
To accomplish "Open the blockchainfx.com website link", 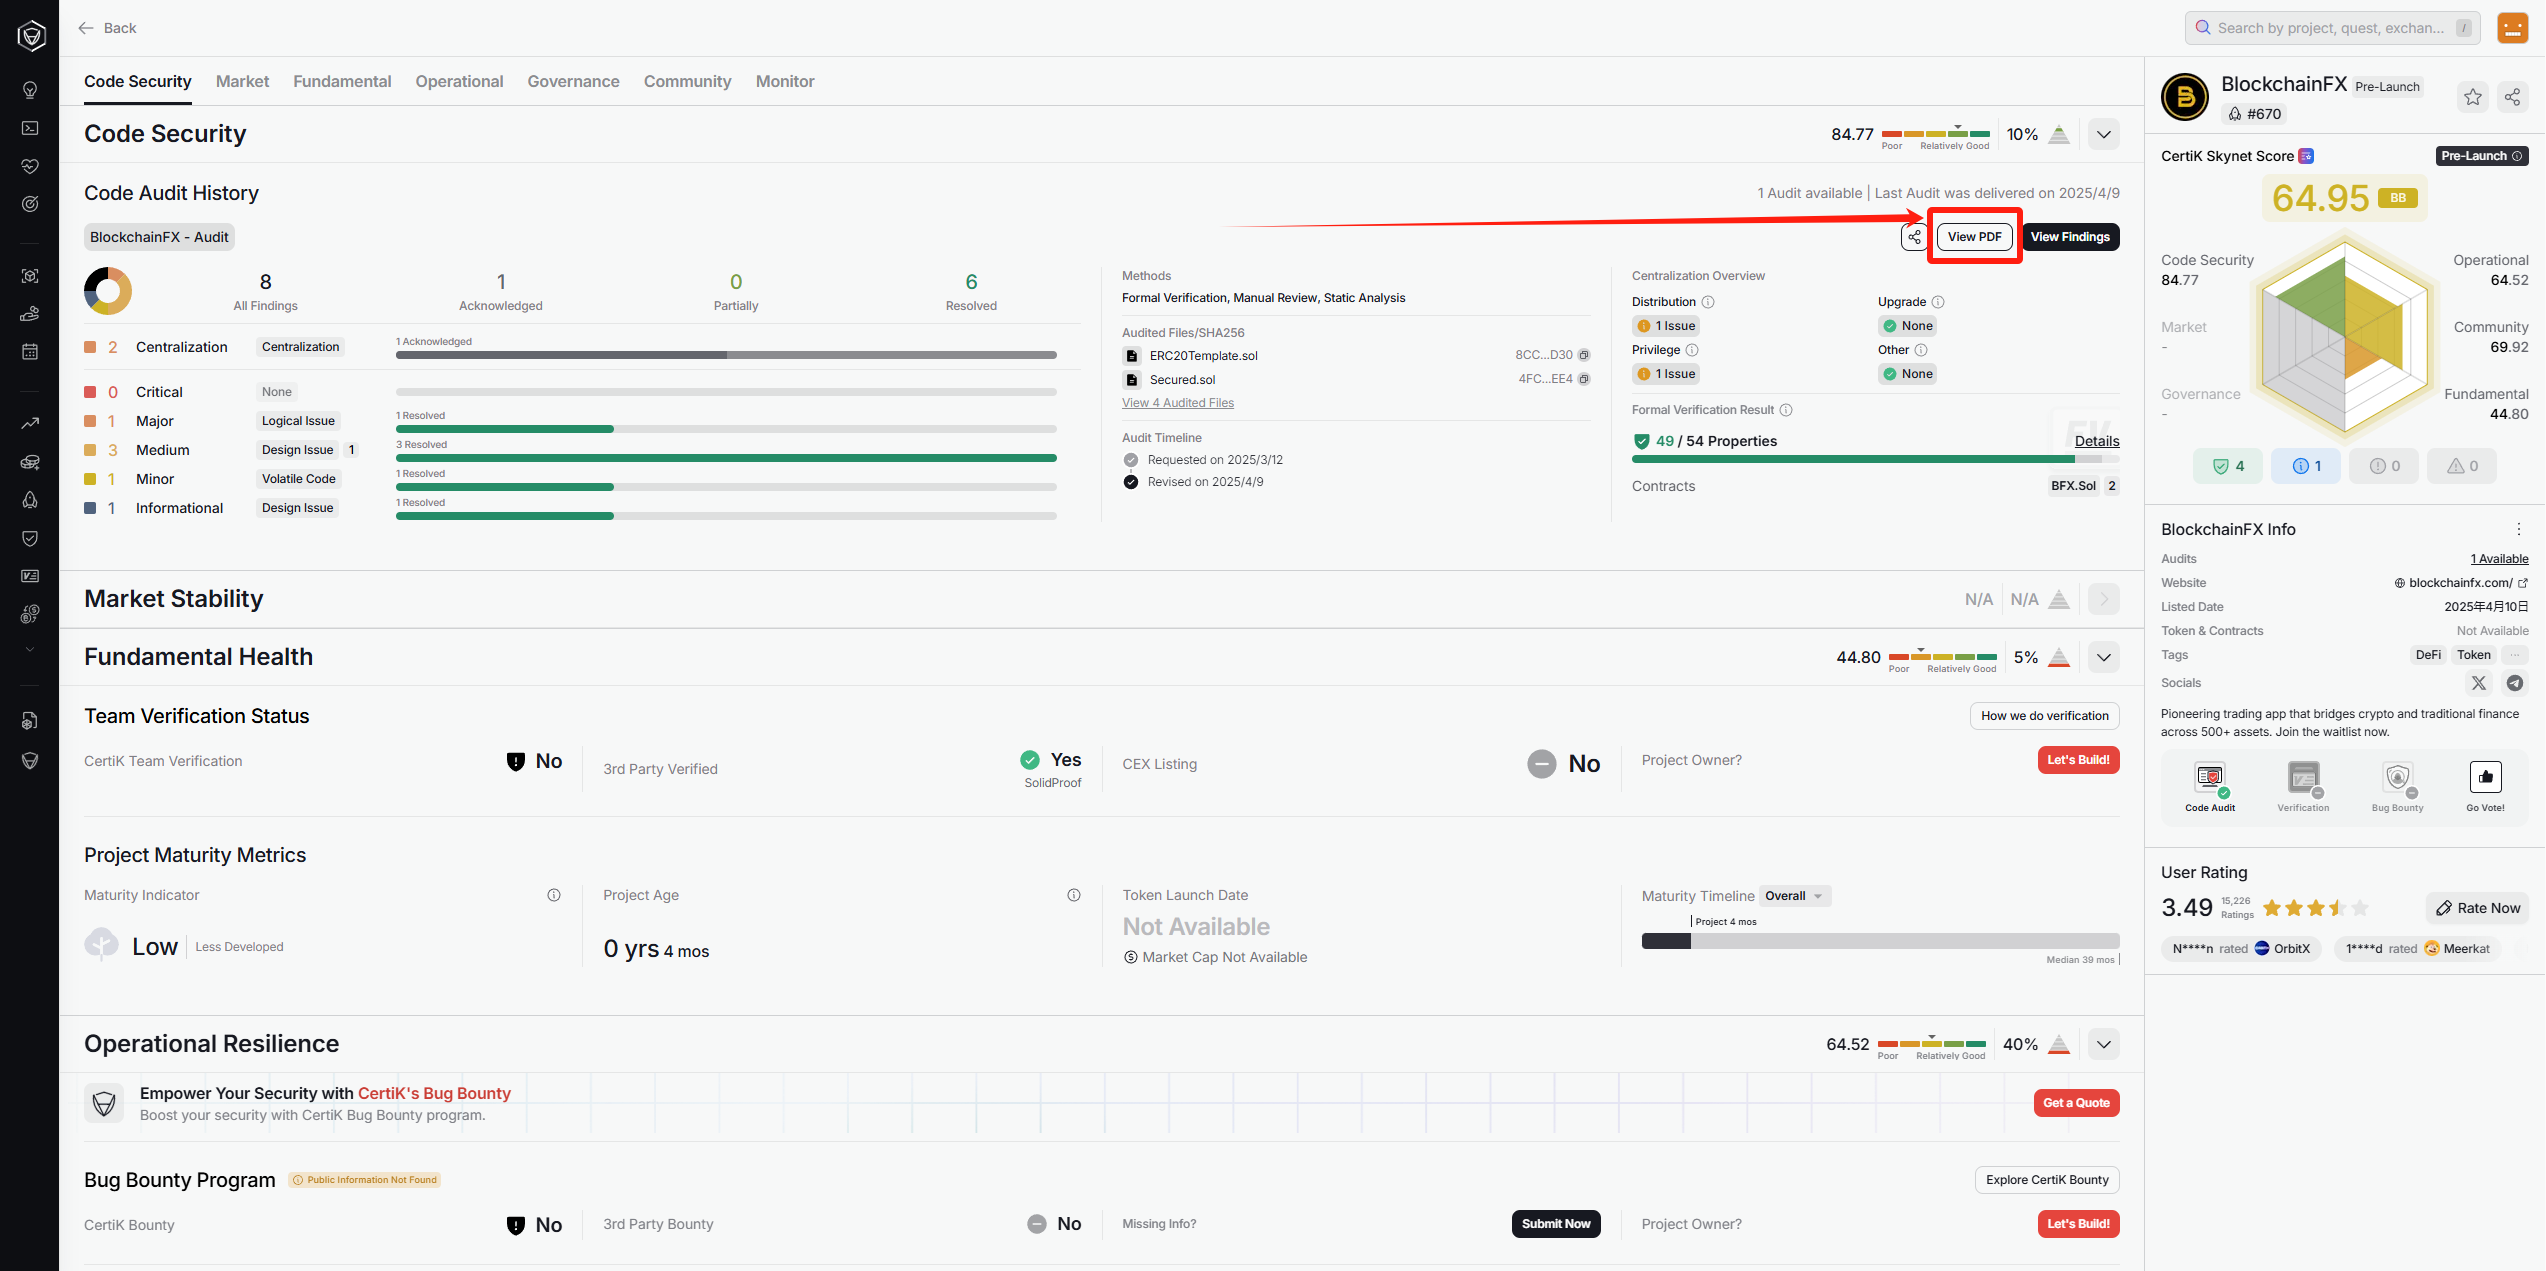I will (x=2461, y=583).
